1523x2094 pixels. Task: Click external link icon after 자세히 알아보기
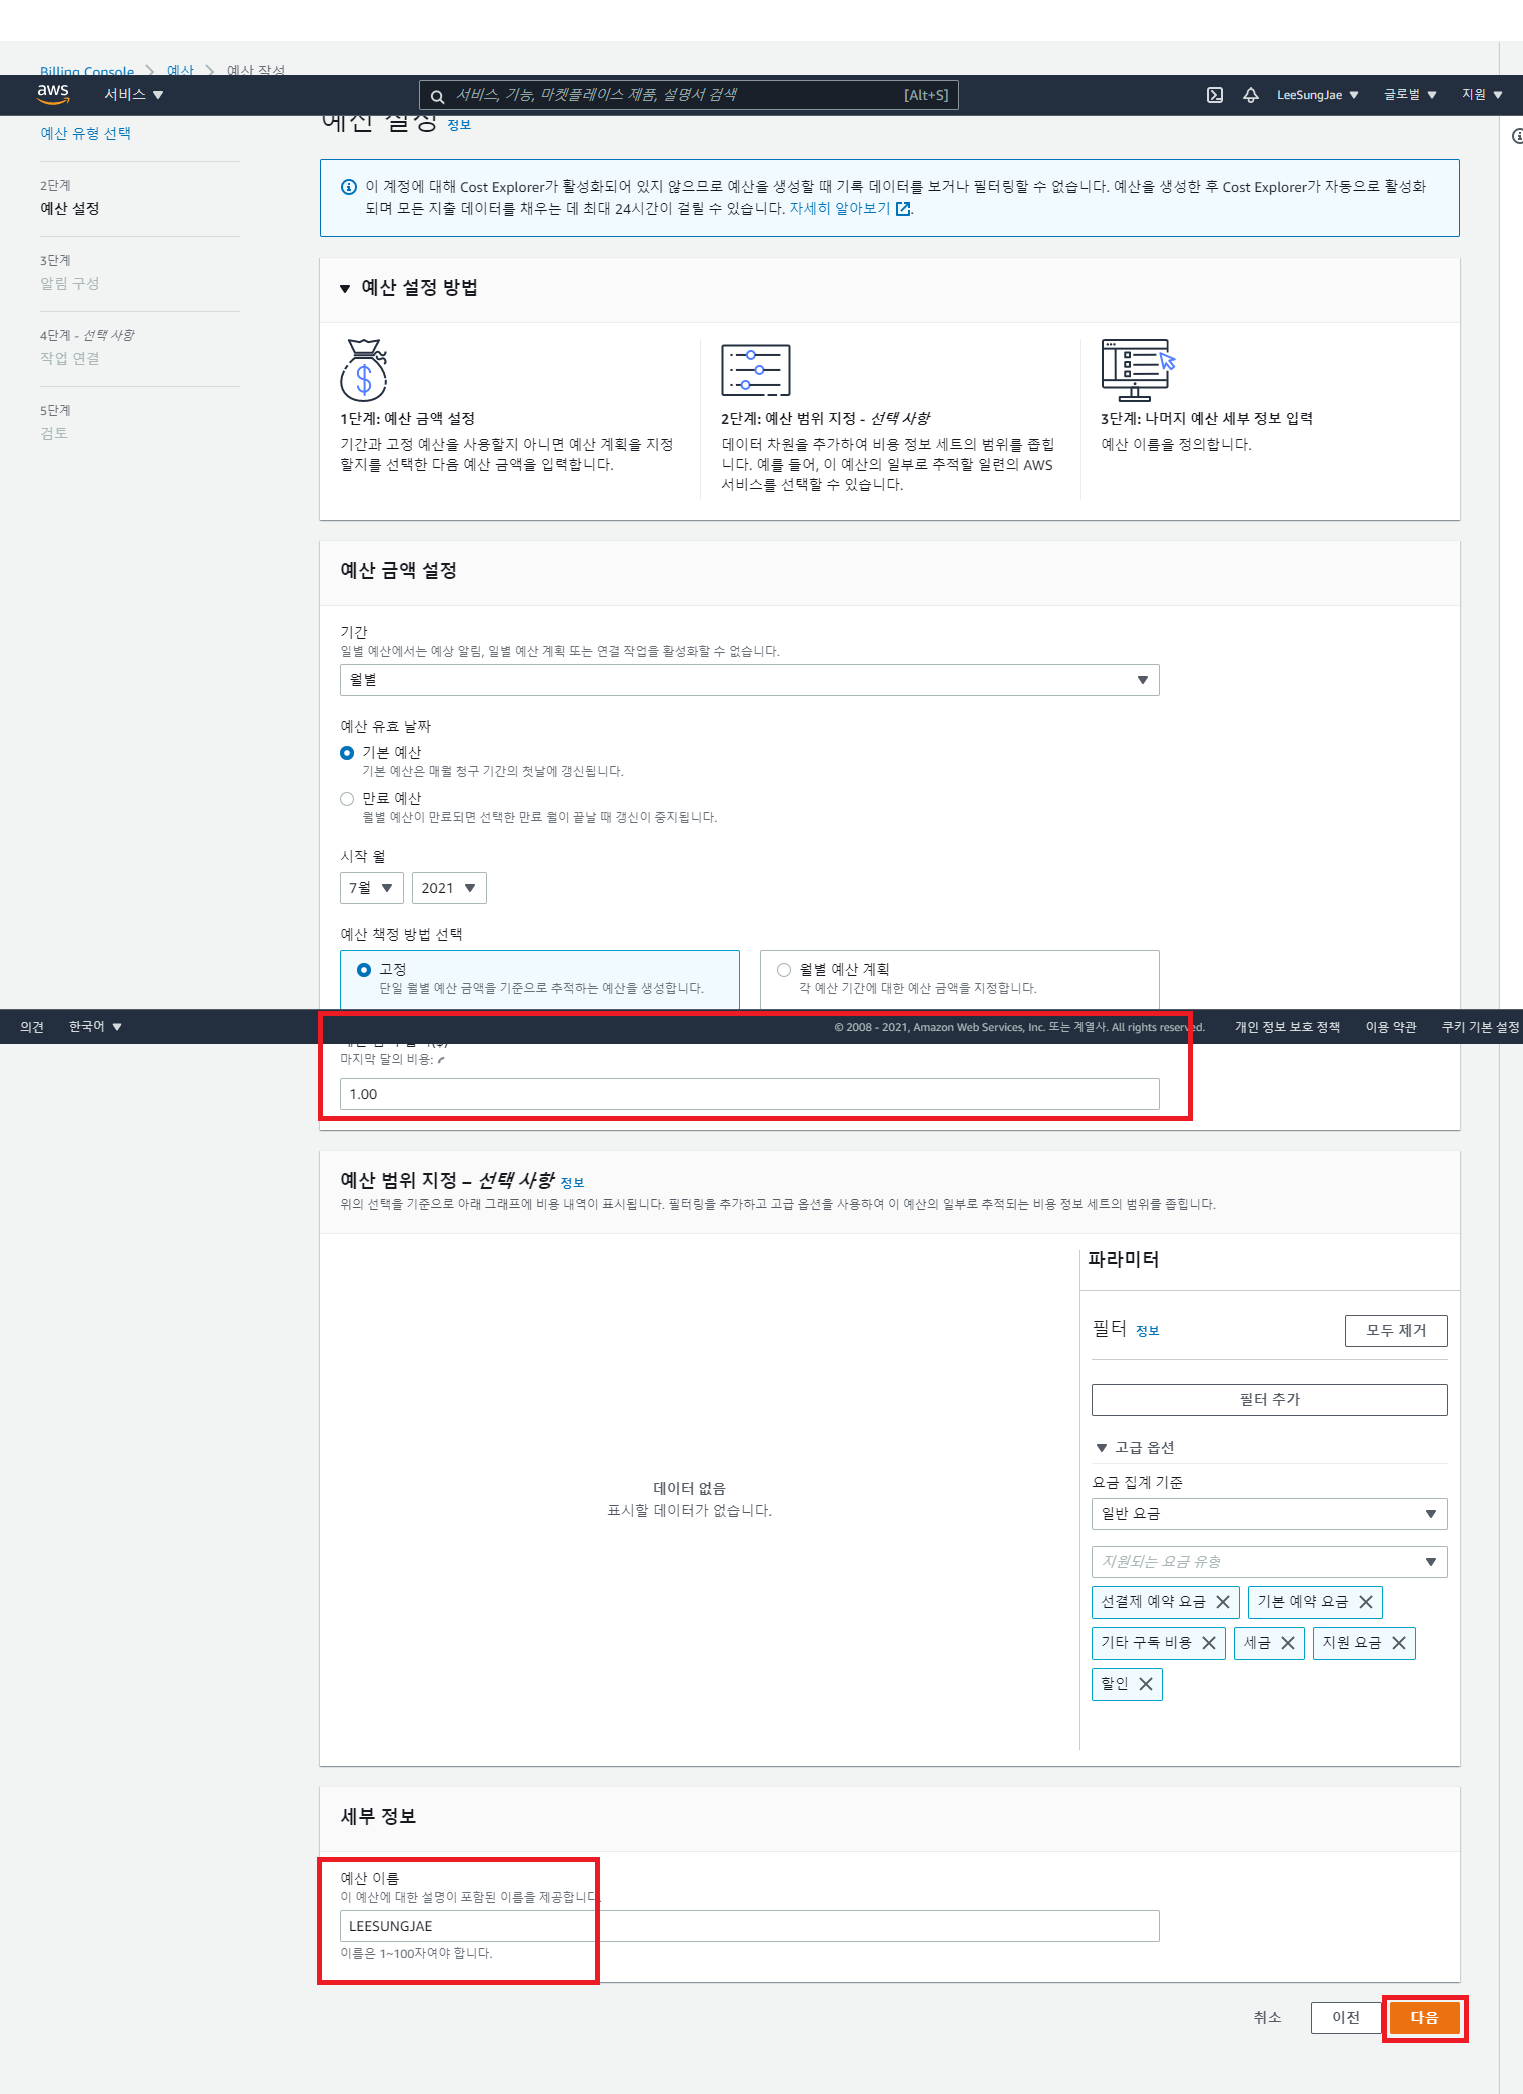tap(903, 209)
